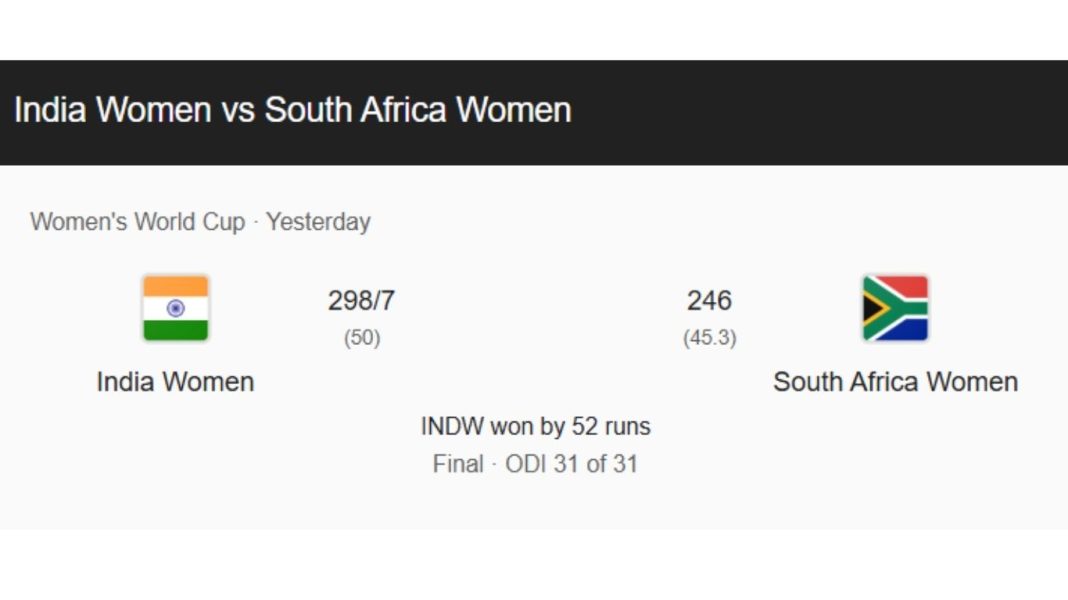Click the 246 South Africa score
Image resolution: width=1068 pixels, height=600 pixels.
(x=709, y=300)
